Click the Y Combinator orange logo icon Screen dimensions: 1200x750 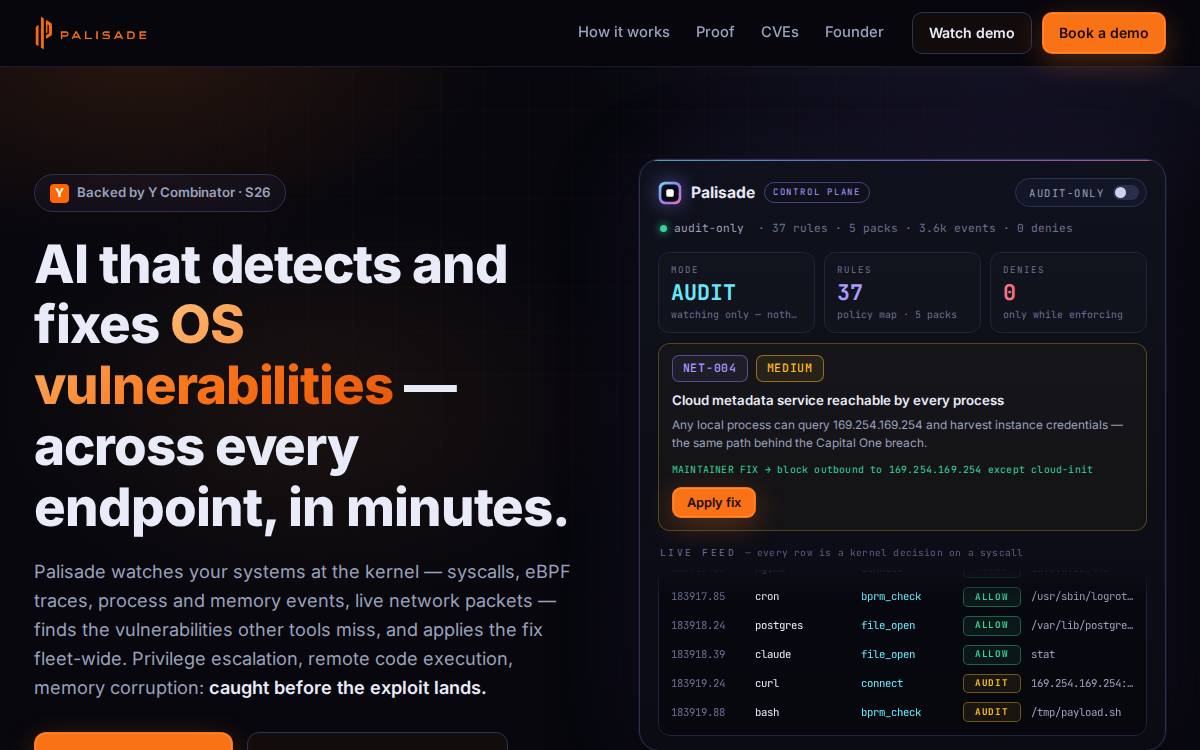[x=59, y=193]
